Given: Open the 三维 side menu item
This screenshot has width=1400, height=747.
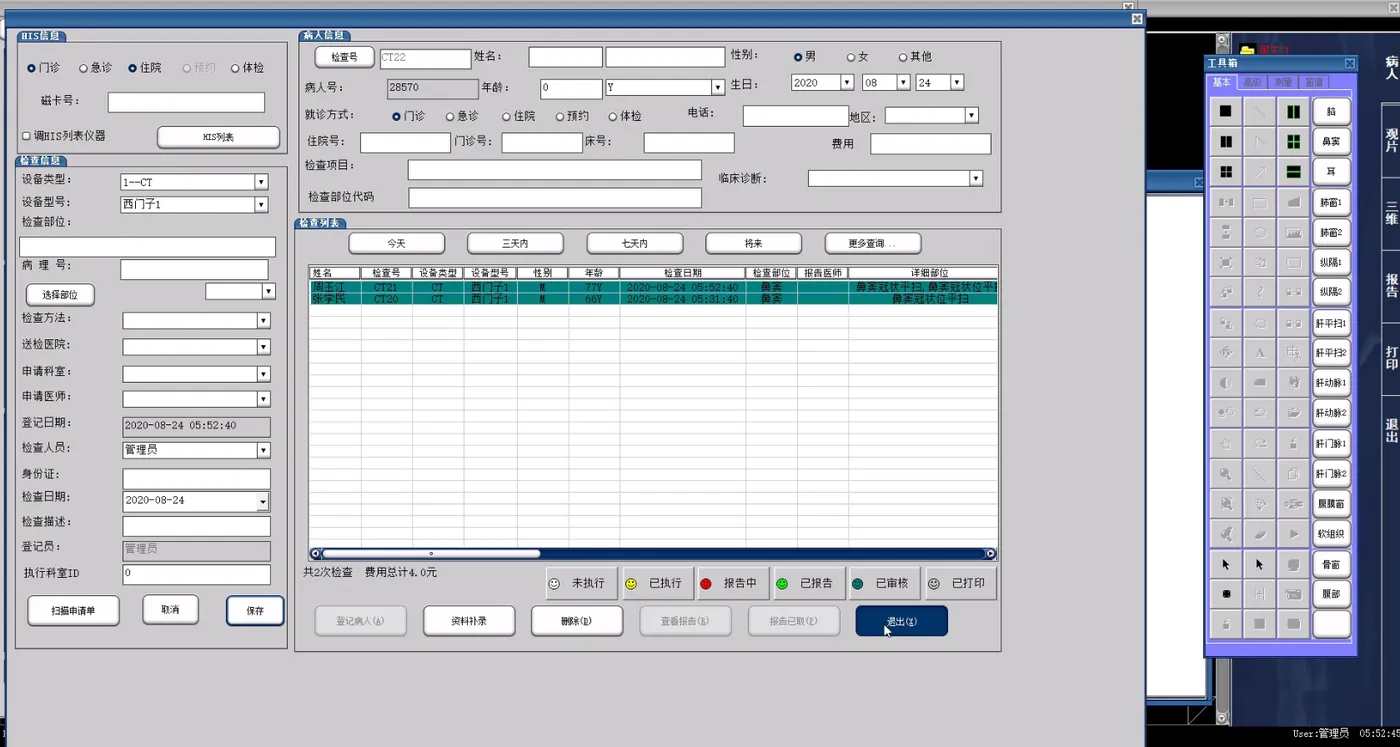Looking at the screenshot, I should pos(1391,213).
